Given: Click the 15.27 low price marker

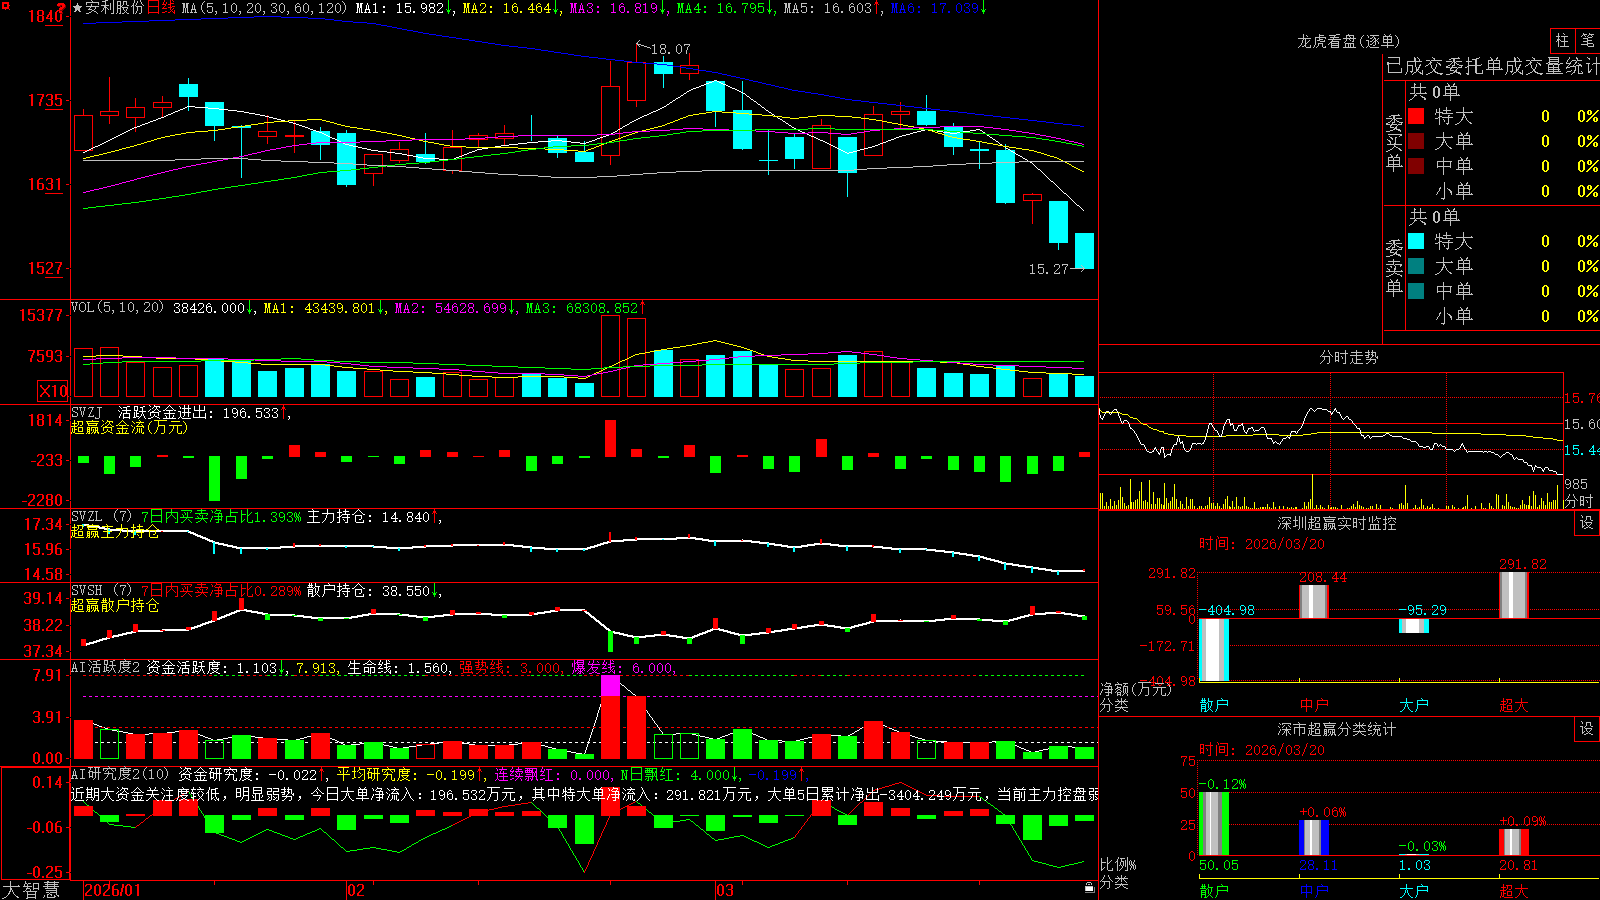Looking at the screenshot, I should [1048, 269].
